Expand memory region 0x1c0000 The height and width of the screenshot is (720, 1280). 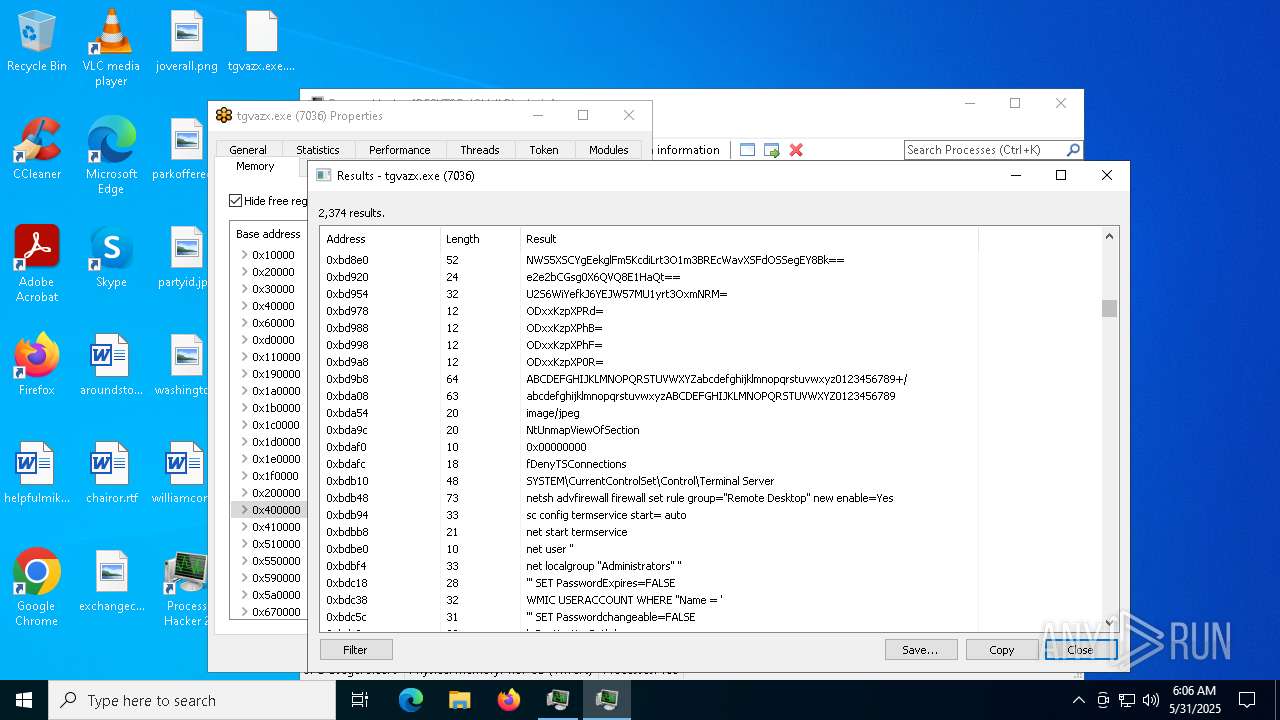(245, 425)
